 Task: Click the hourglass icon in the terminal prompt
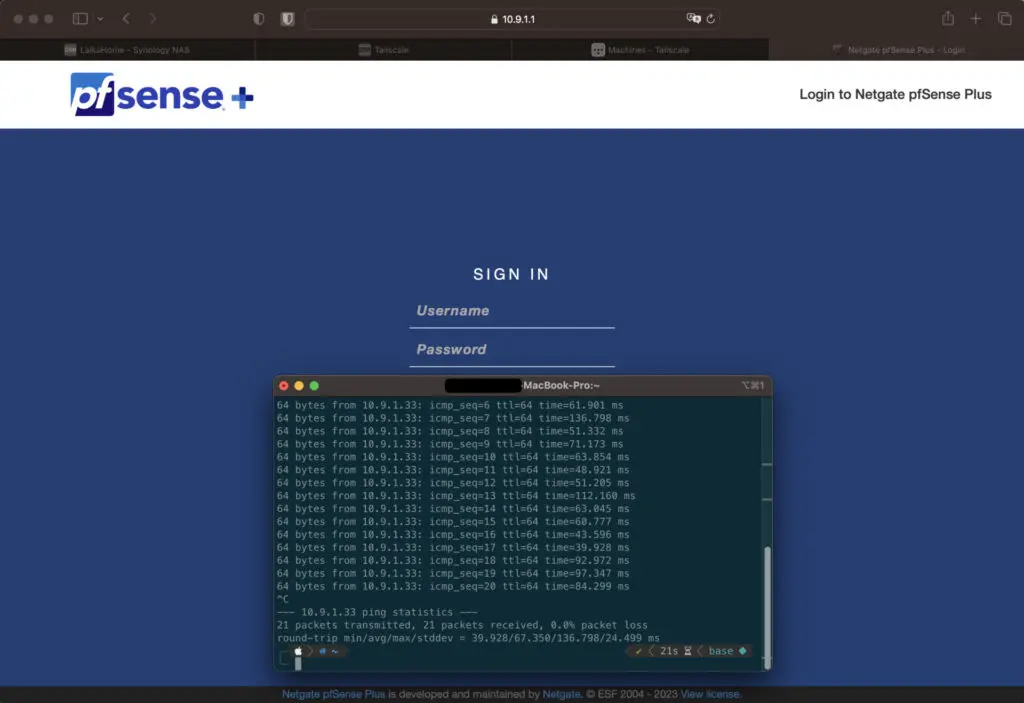point(688,651)
